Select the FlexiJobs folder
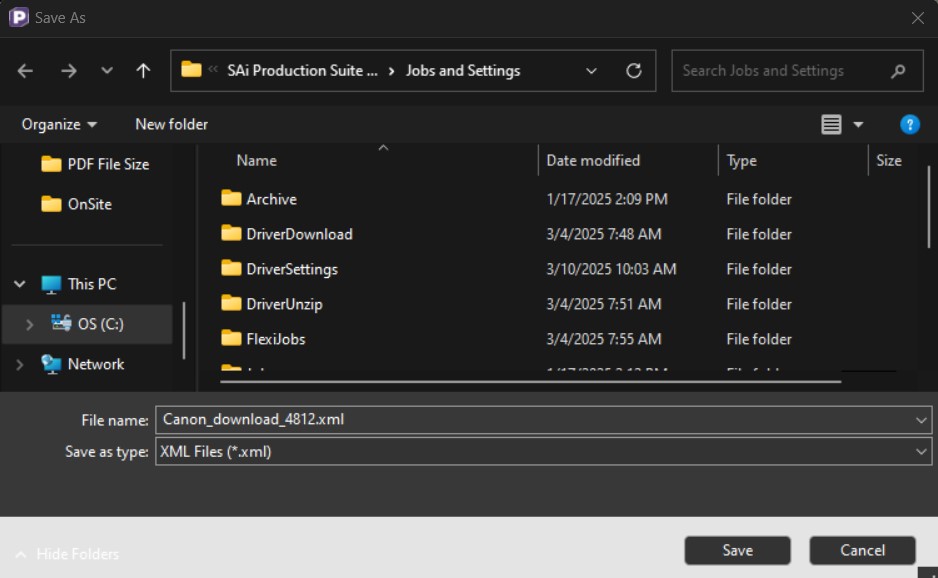938x578 pixels. [x=276, y=339]
